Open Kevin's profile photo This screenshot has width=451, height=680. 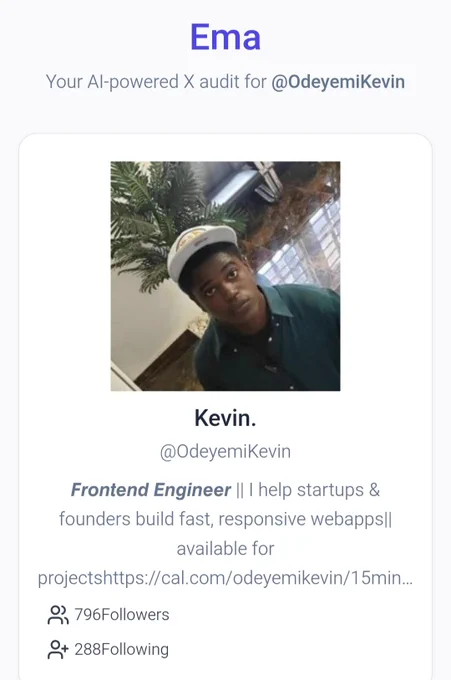coord(226,276)
